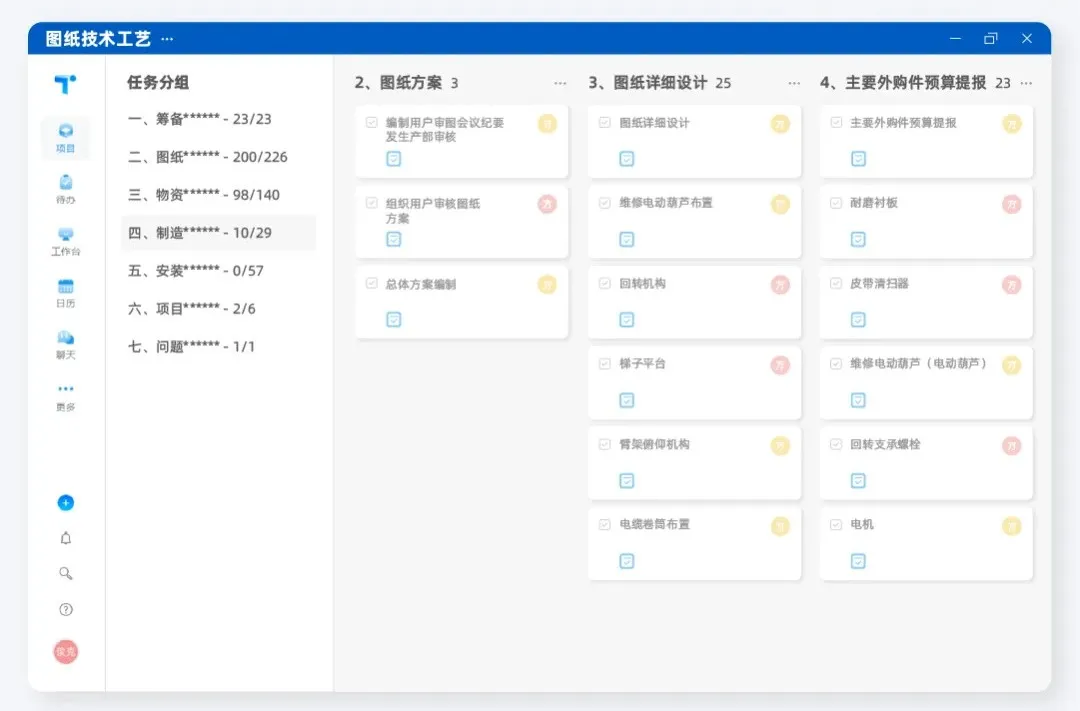Select group 三、物资****** - 98/140

218,195
